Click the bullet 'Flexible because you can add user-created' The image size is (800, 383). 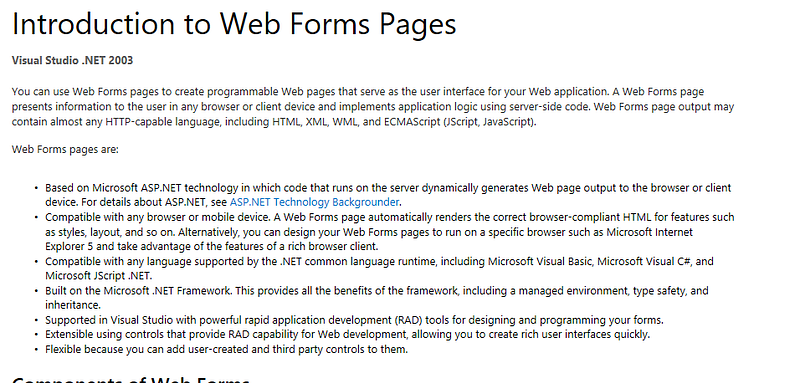coord(227,349)
